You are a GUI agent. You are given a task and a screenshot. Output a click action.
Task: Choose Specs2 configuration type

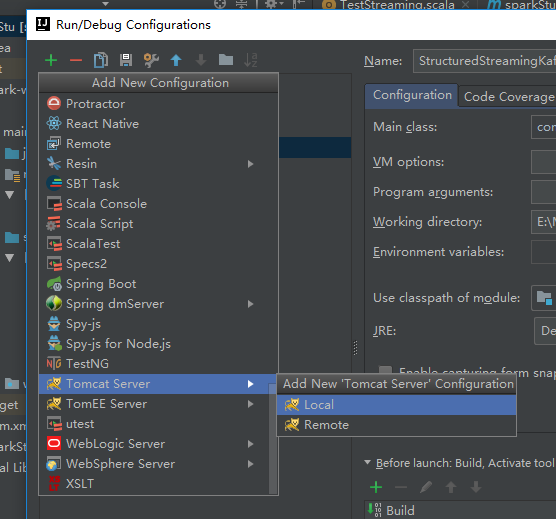pyautogui.click(x=158, y=264)
